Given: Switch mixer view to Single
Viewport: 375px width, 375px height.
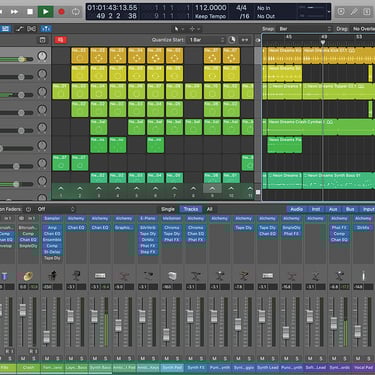Looking at the screenshot, I should [x=168, y=209].
